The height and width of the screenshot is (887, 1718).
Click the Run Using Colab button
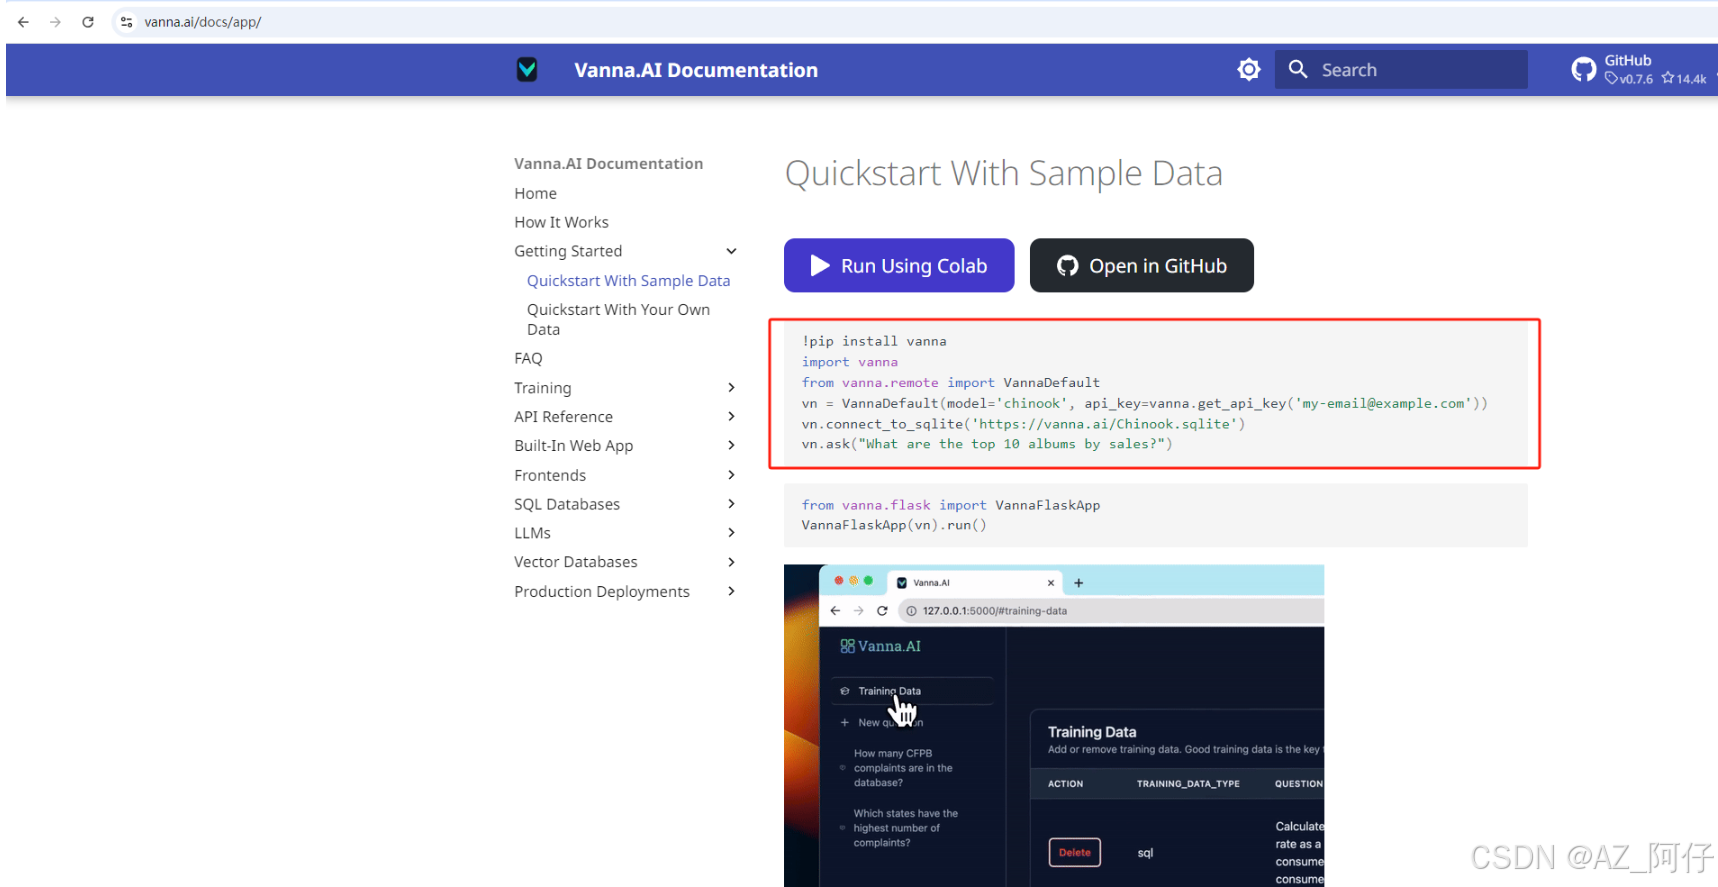(899, 265)
